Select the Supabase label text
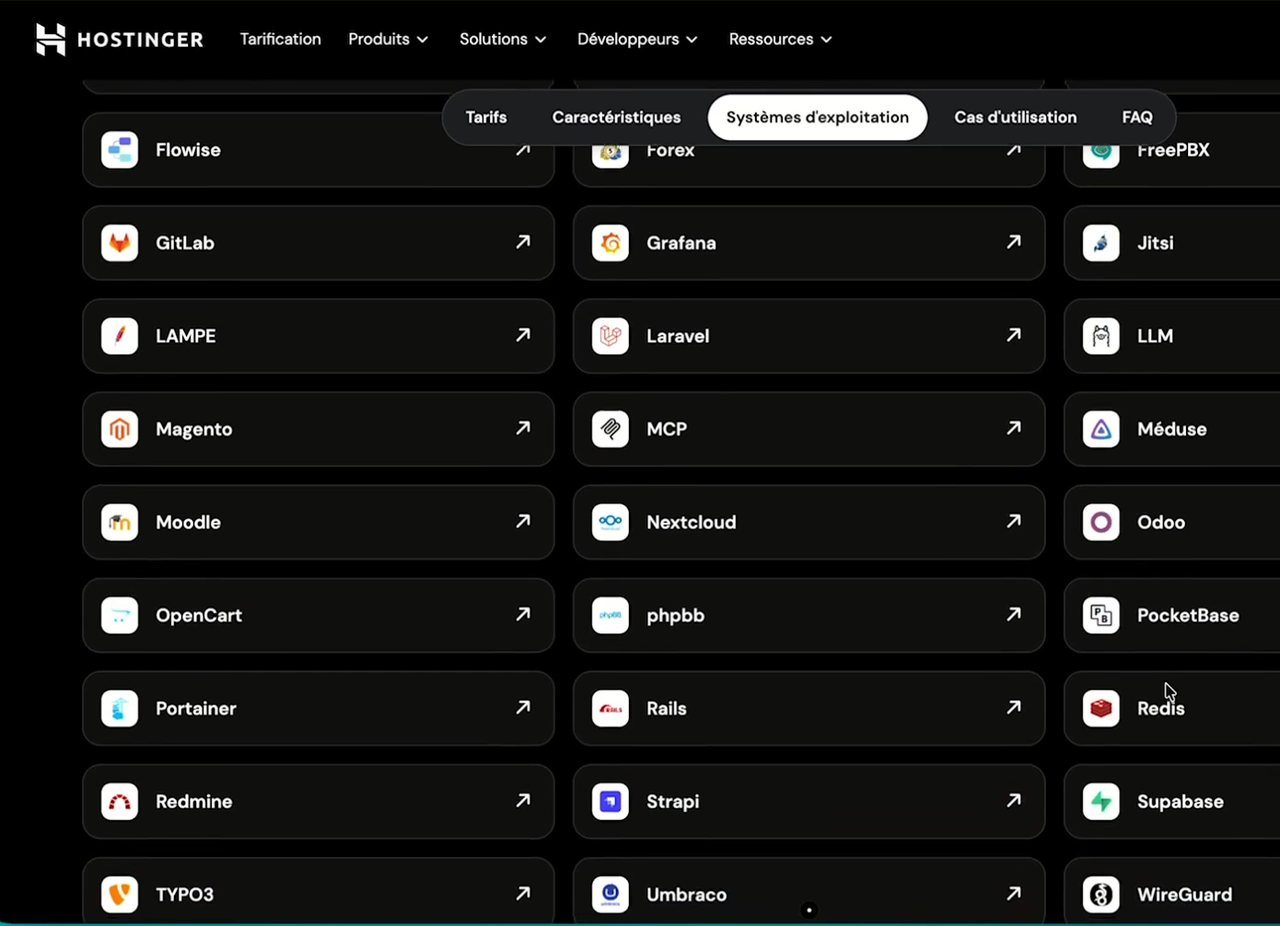The height and width of the screenshot is (926, 1280). (1180, 802)
